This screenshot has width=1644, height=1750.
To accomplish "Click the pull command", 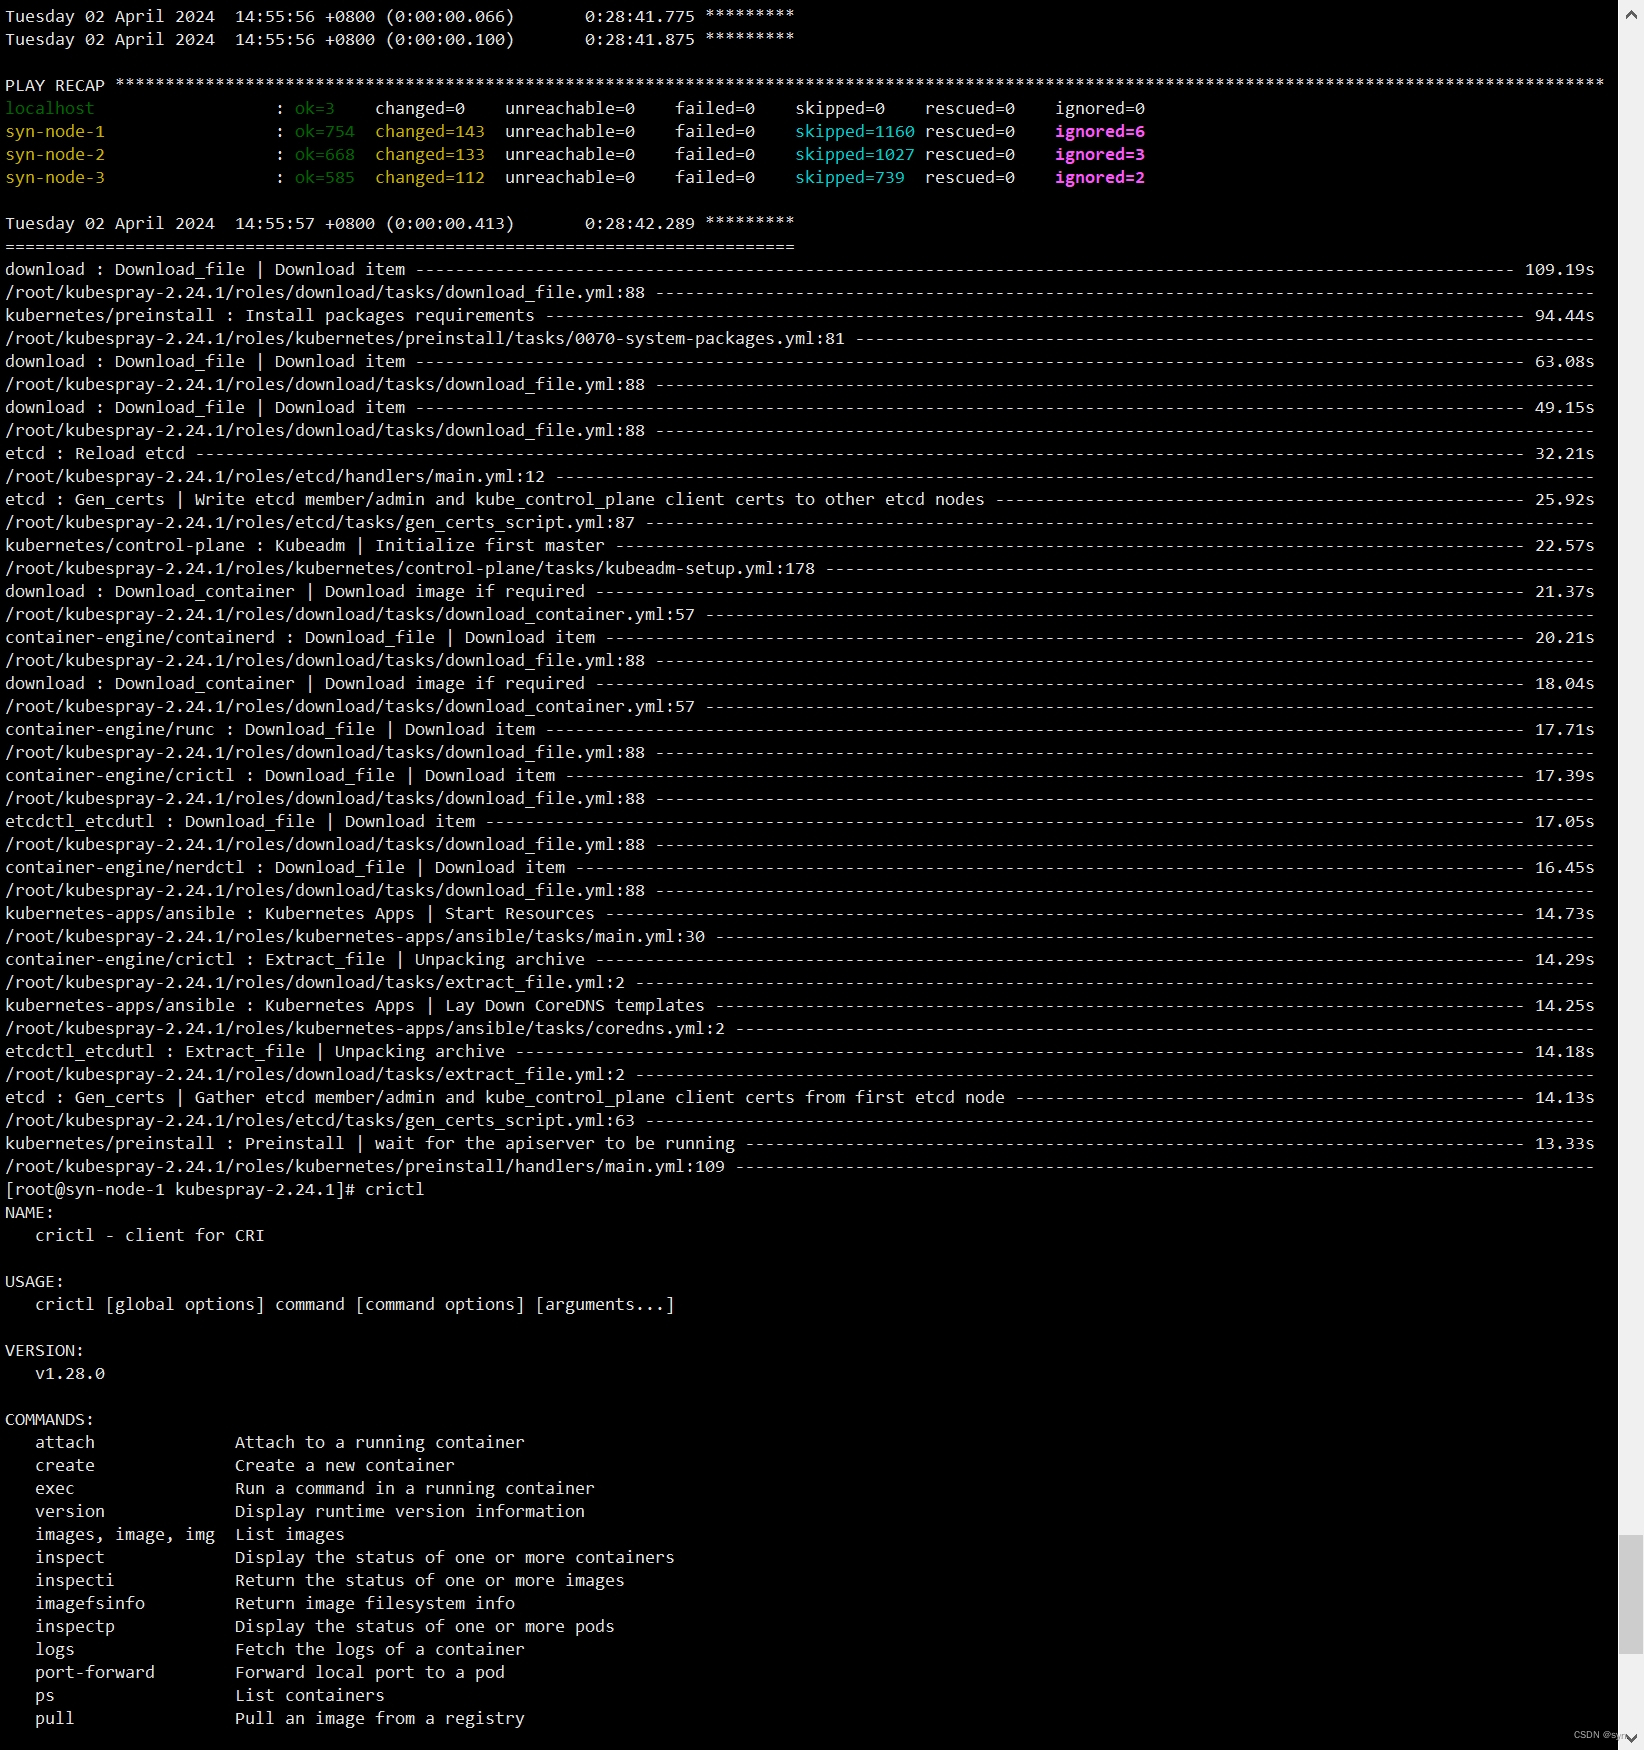I will click(x=55, y=1718).
